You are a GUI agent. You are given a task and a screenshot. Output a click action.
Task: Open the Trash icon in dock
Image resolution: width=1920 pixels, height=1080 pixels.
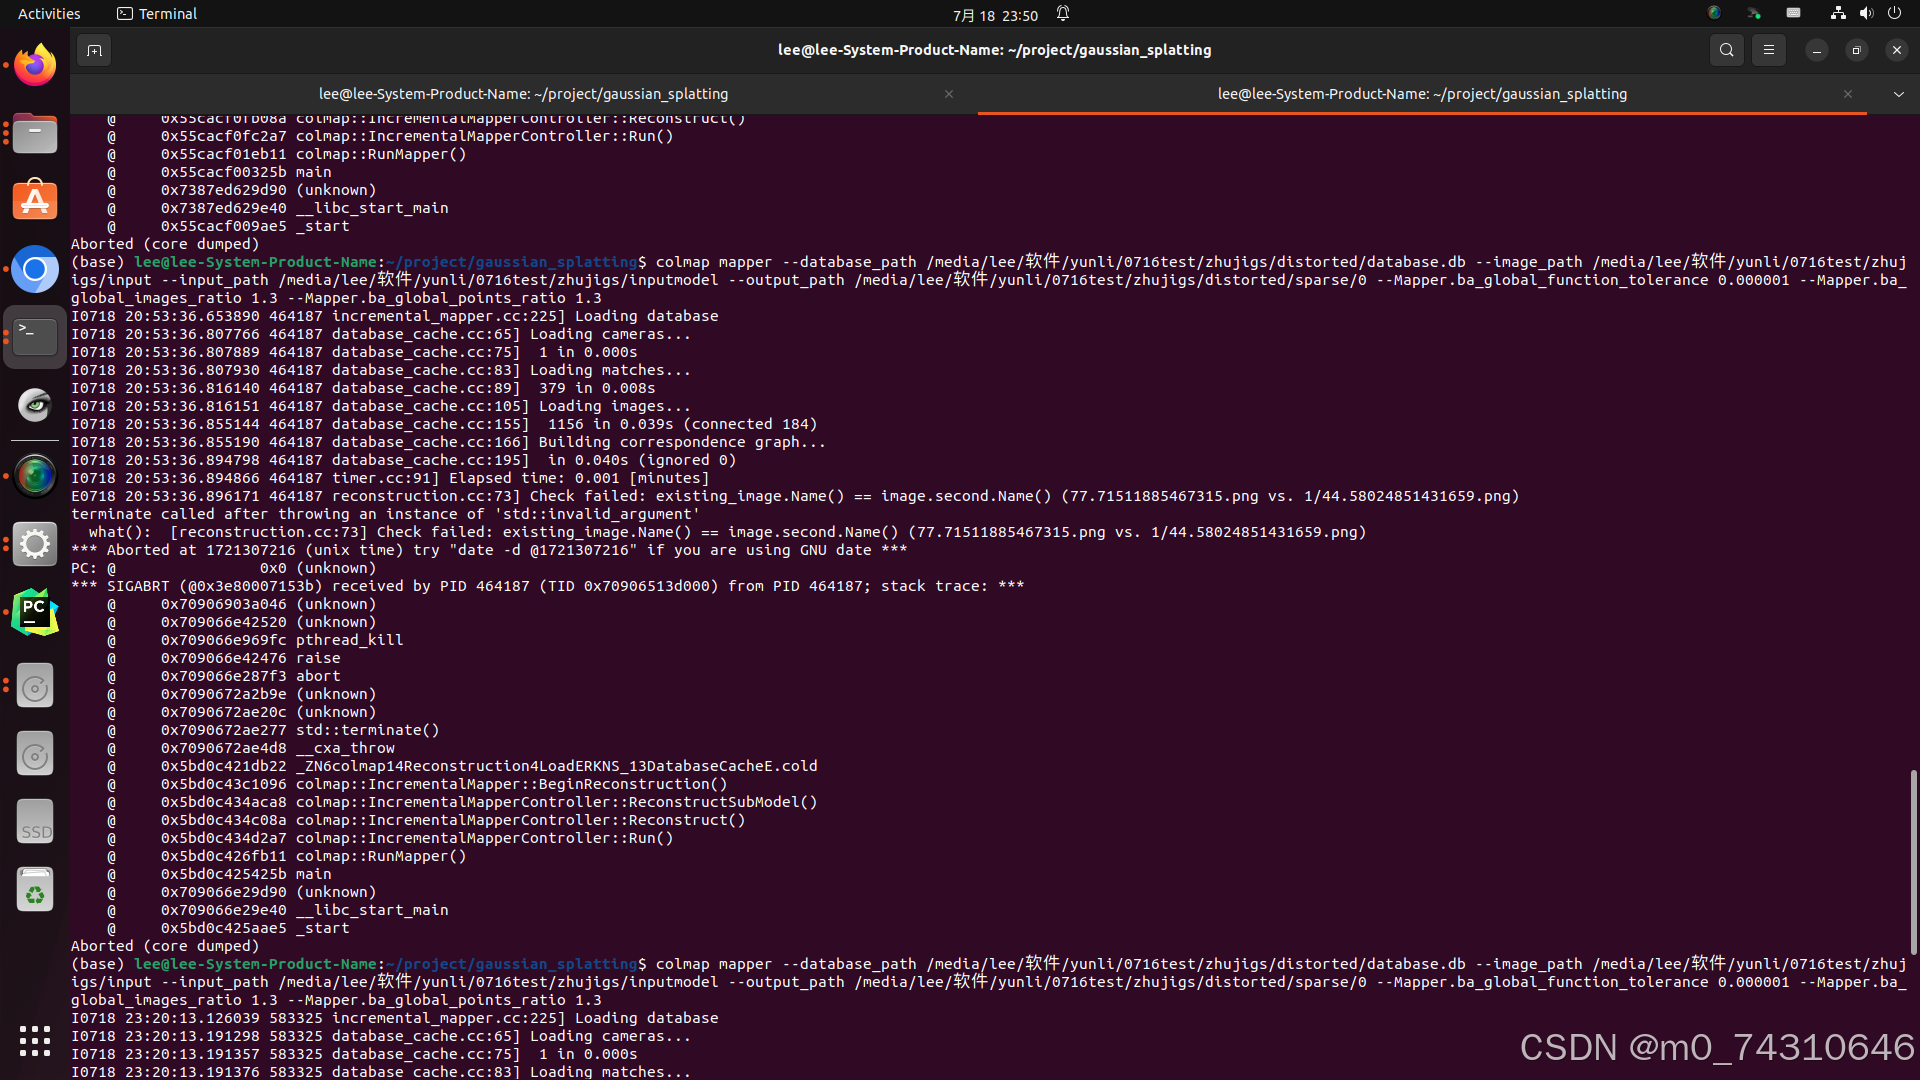coord(35,890)
